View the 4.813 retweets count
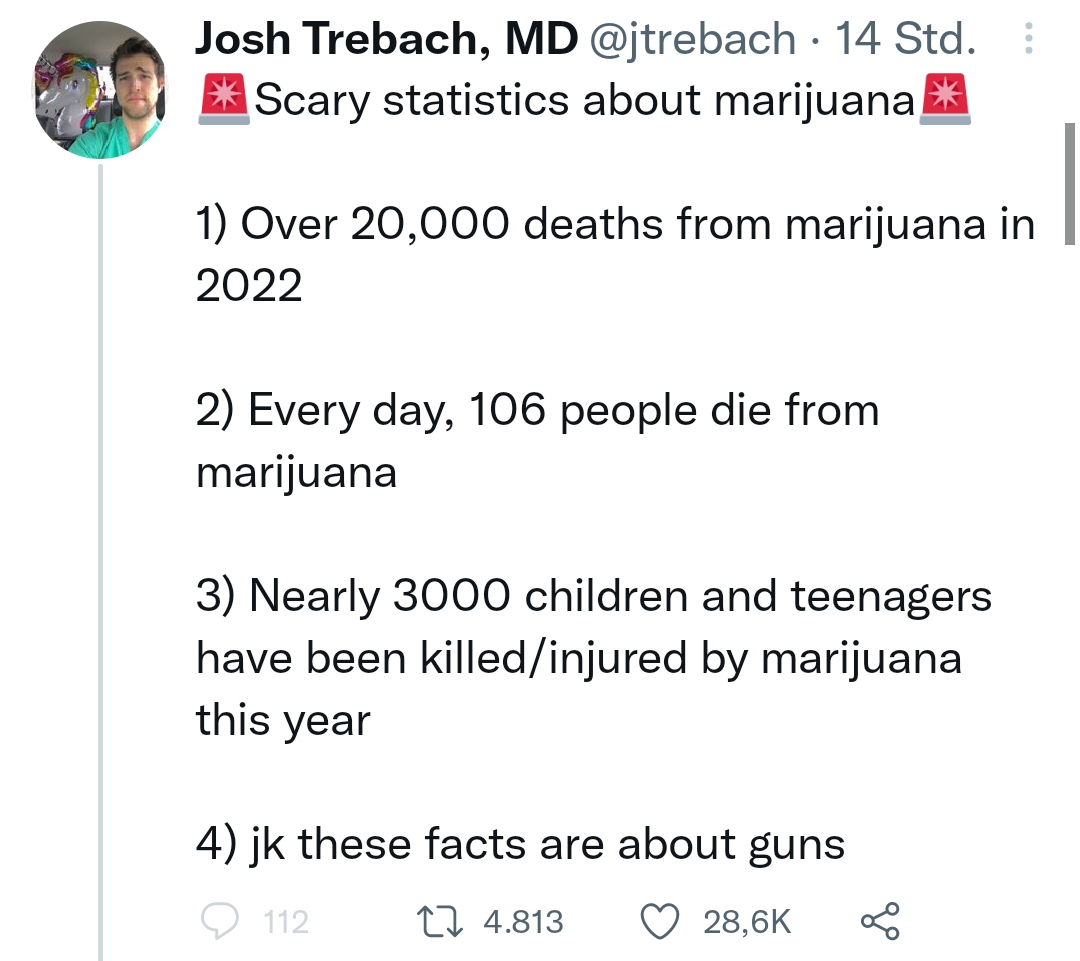 (523, 922)
